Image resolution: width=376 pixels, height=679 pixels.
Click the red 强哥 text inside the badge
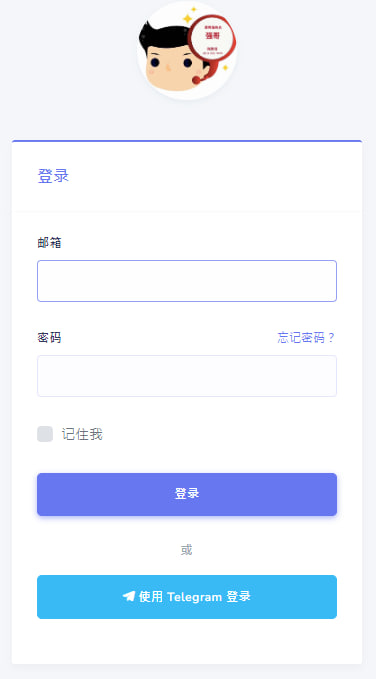213,36
